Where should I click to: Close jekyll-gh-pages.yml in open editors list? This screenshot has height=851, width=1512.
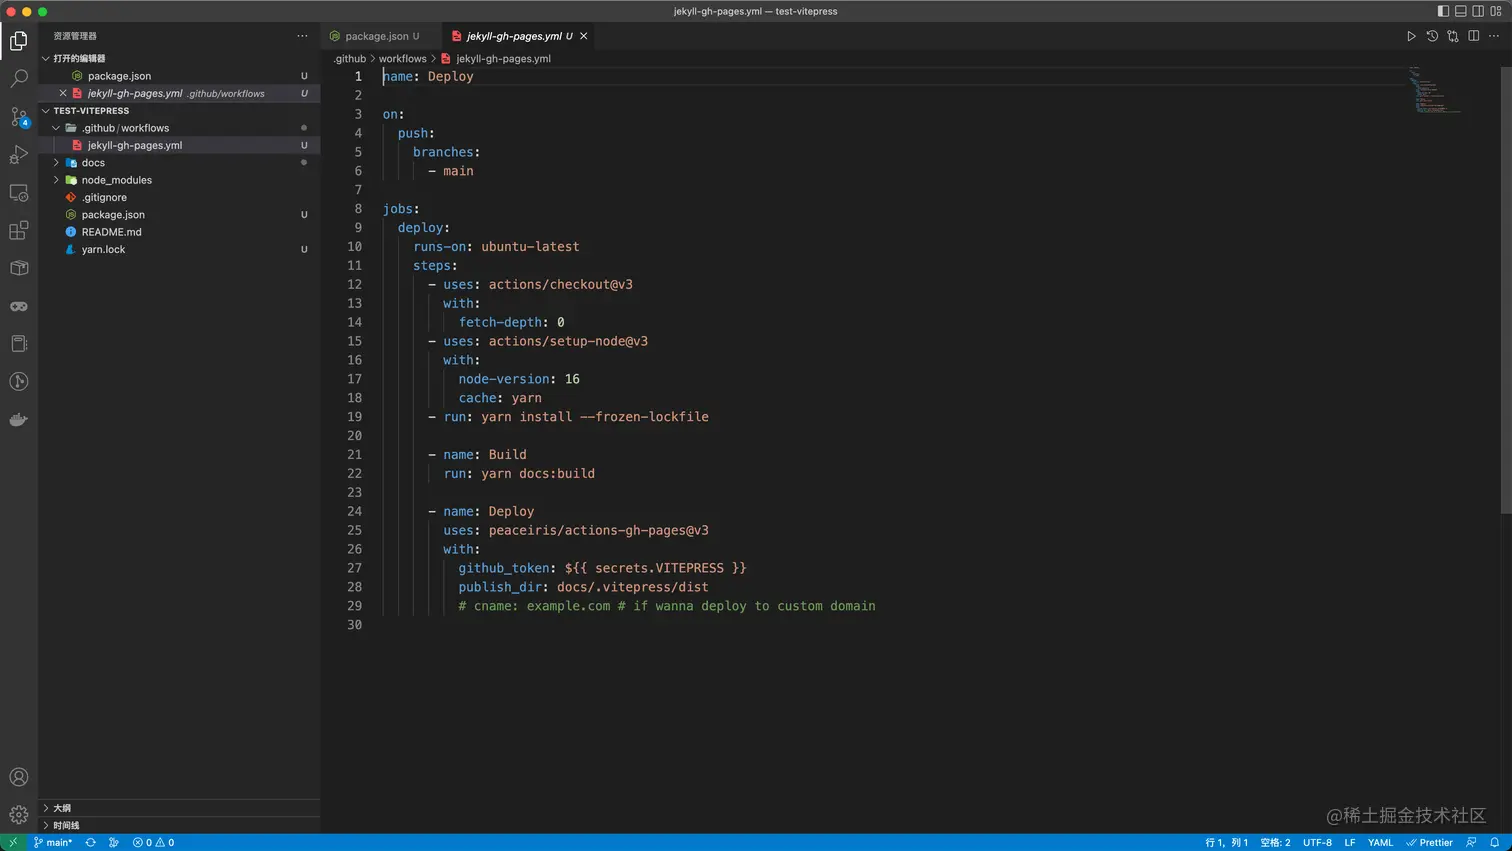click(x=62, y=93)
